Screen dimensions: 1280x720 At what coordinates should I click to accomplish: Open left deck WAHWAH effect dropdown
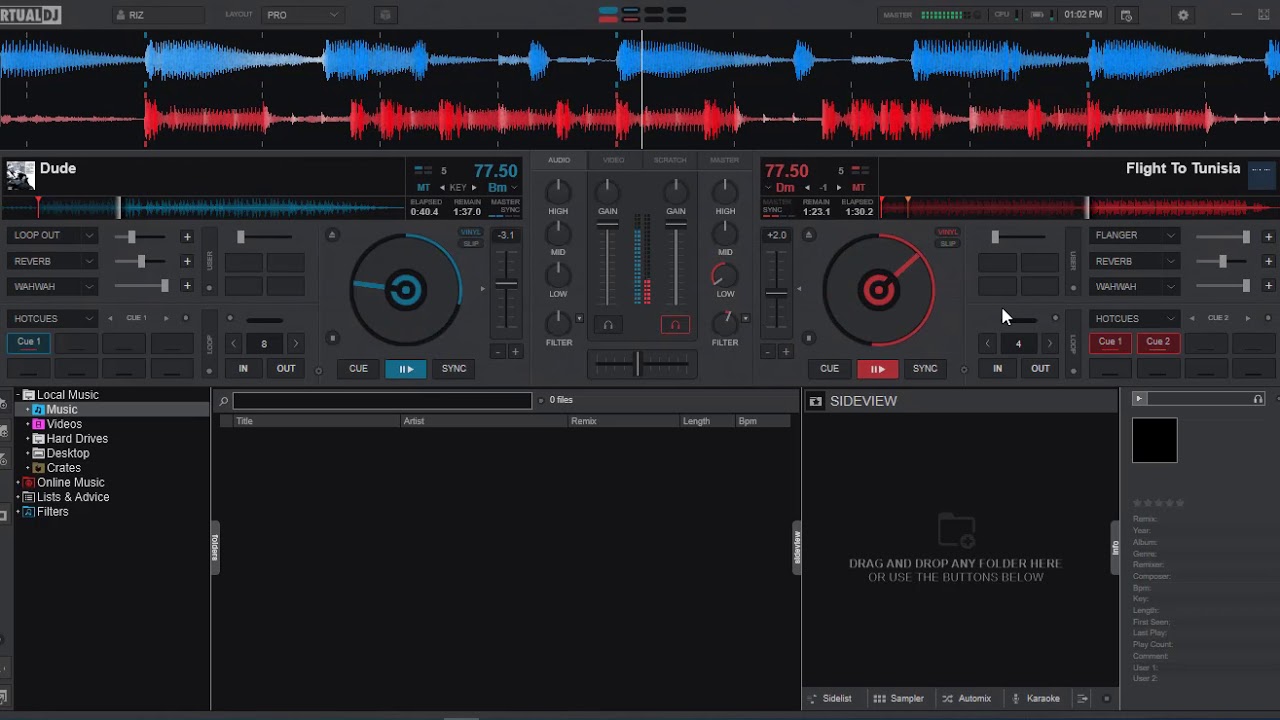[x=54, y=286]
